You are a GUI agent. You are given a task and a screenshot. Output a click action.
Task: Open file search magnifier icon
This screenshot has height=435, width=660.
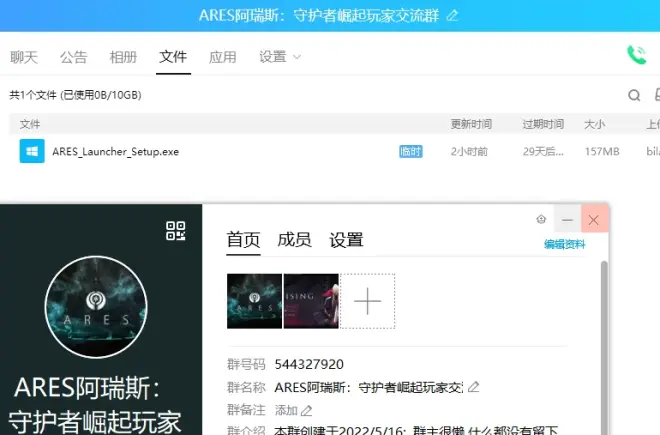[x=633, y=96]
